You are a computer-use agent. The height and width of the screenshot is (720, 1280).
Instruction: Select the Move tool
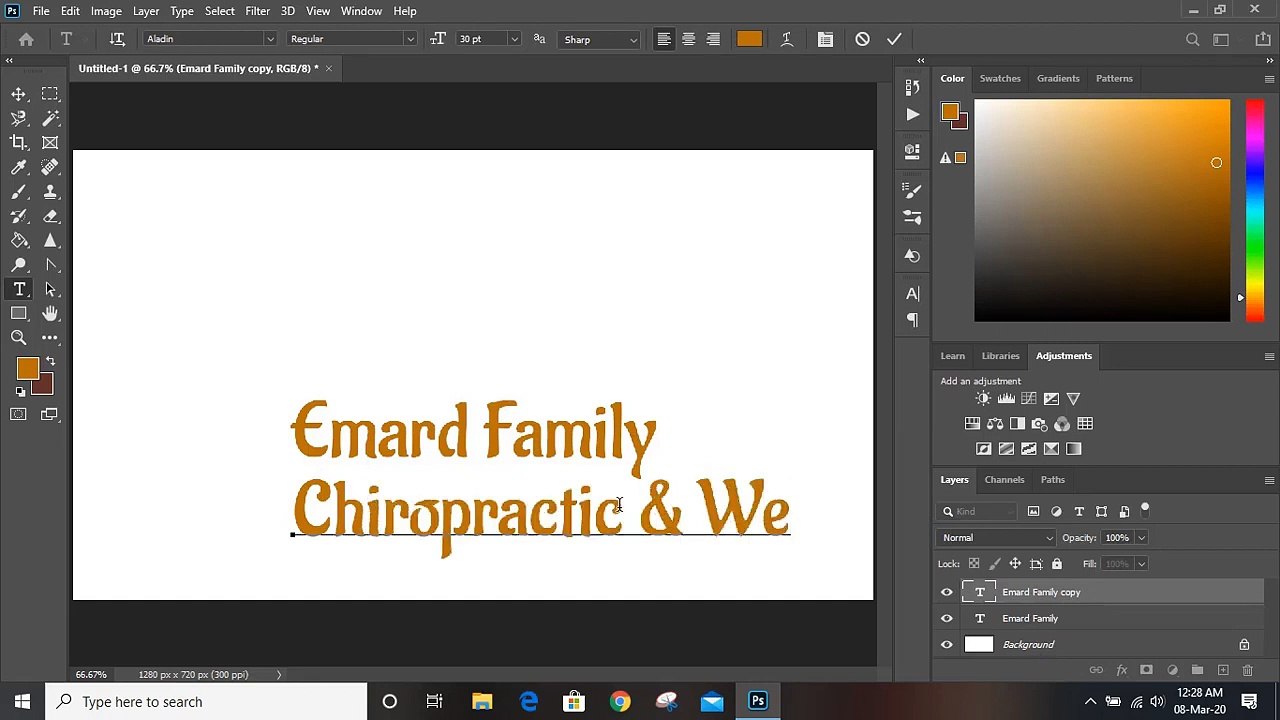coord(19,94)
